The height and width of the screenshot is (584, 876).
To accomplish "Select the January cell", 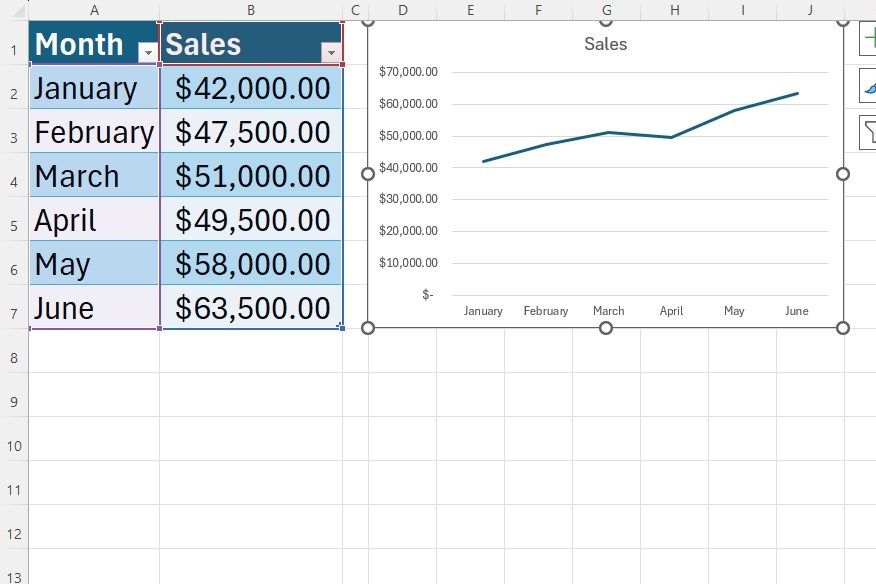I will tap(94, 87).
